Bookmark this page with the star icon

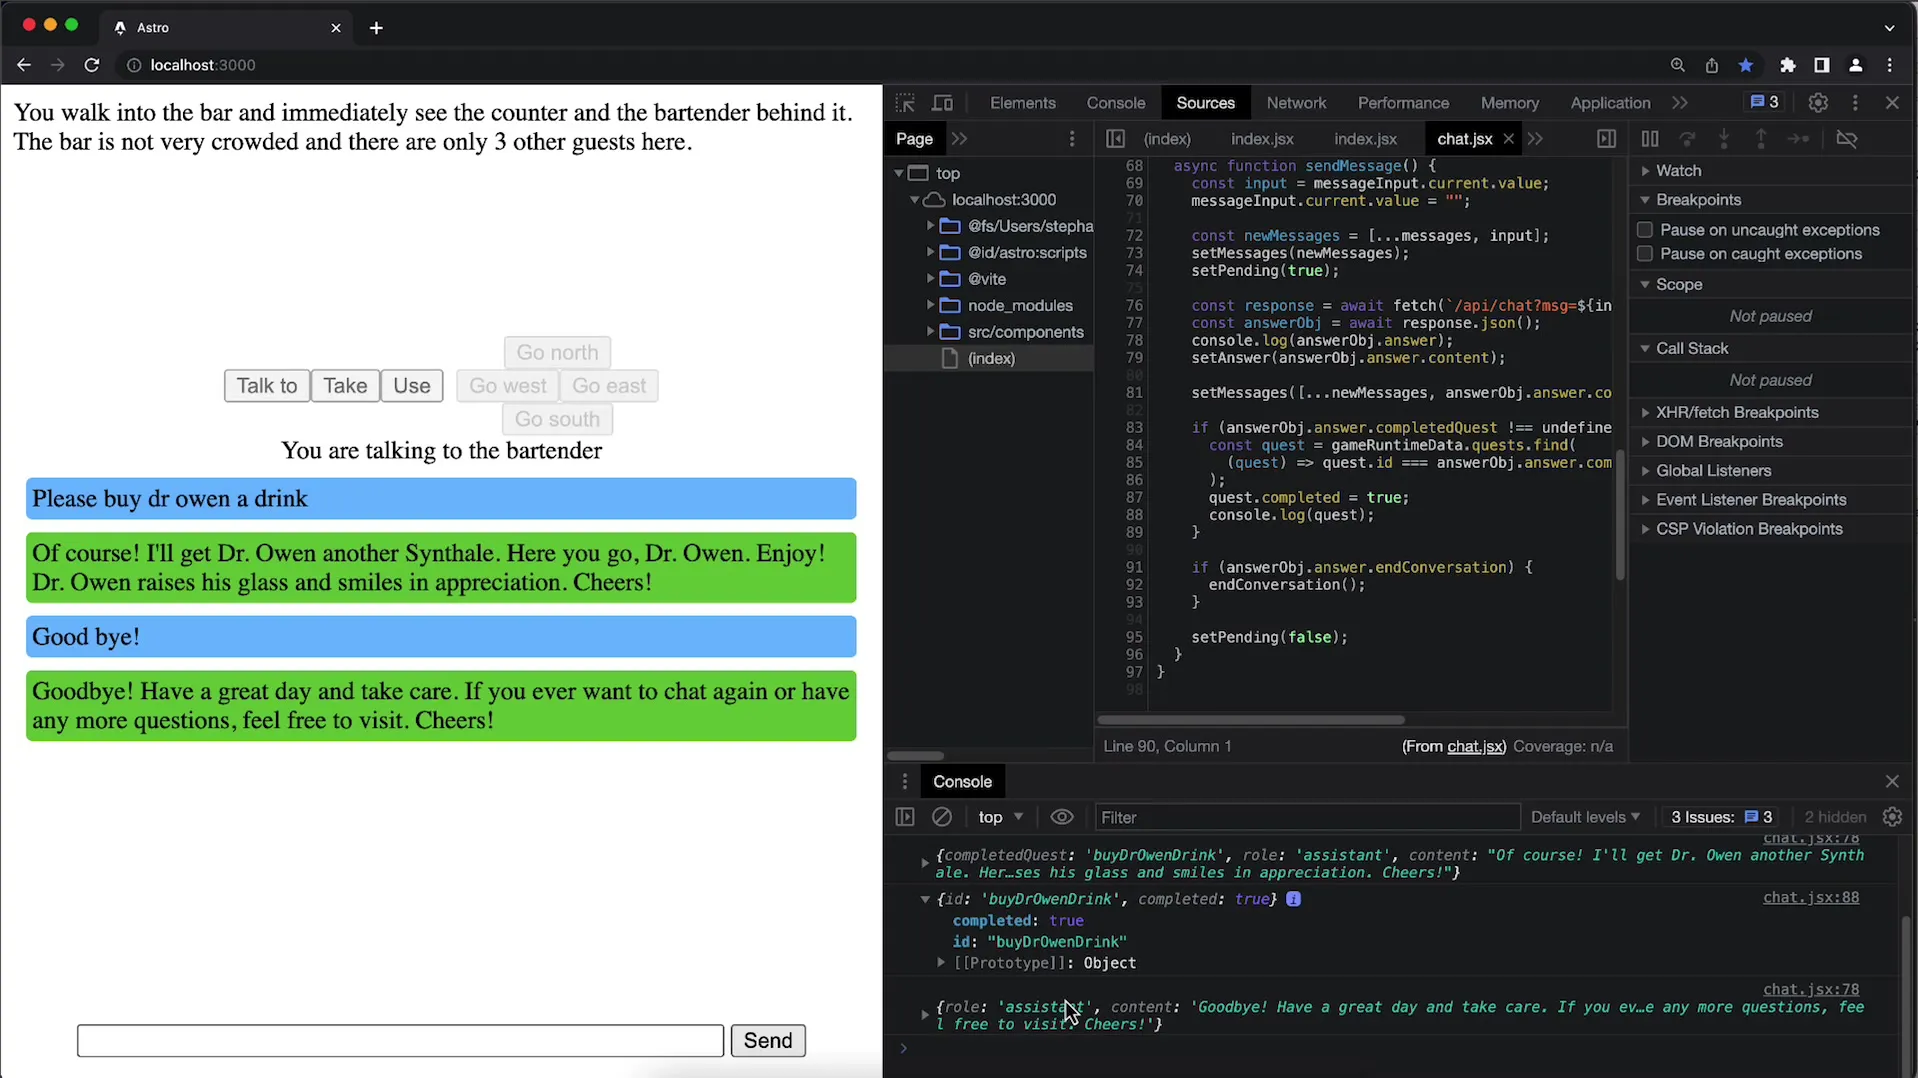tap(1746, 65)
